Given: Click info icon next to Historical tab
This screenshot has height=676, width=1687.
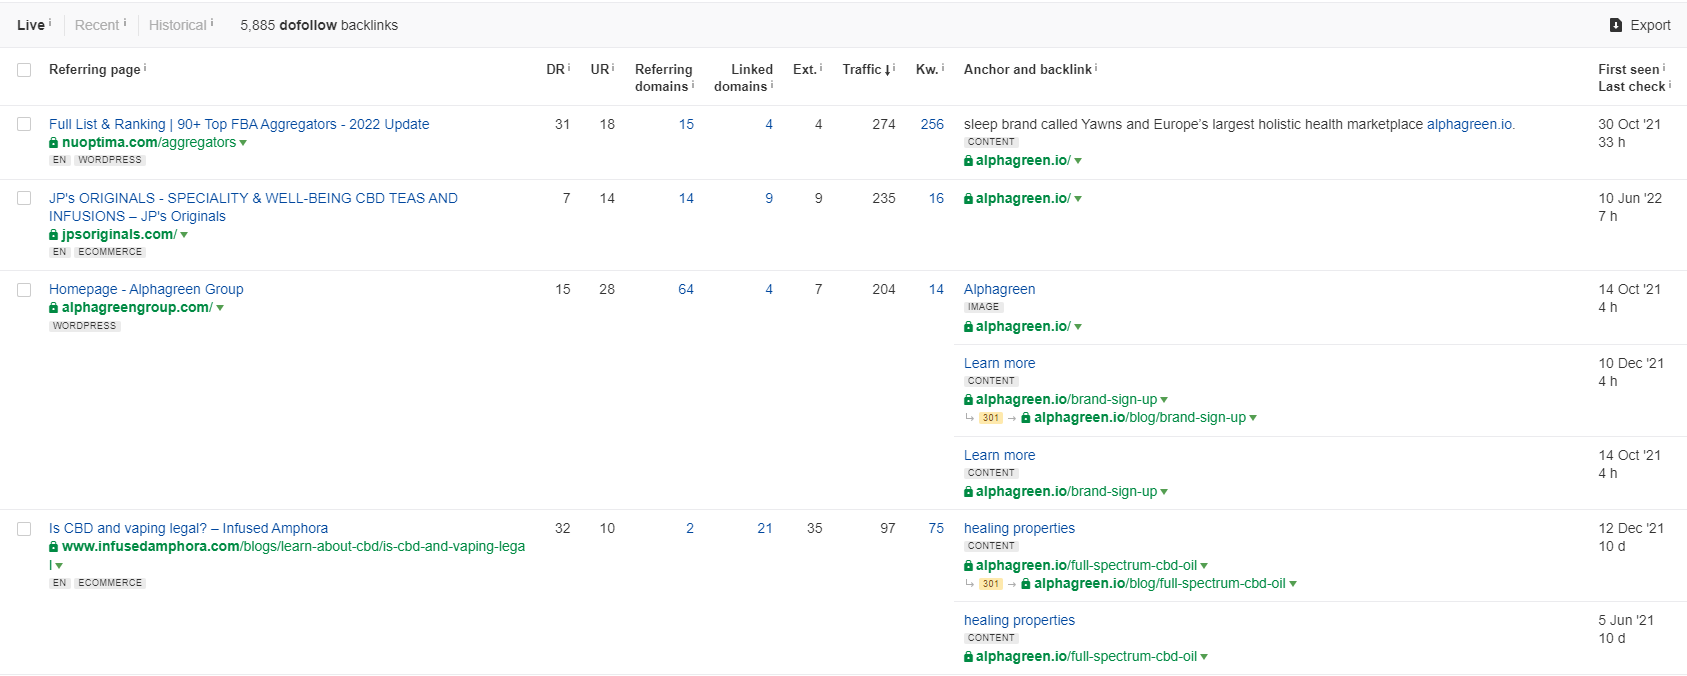Looking at the screenshot, I should pos(212,22).
